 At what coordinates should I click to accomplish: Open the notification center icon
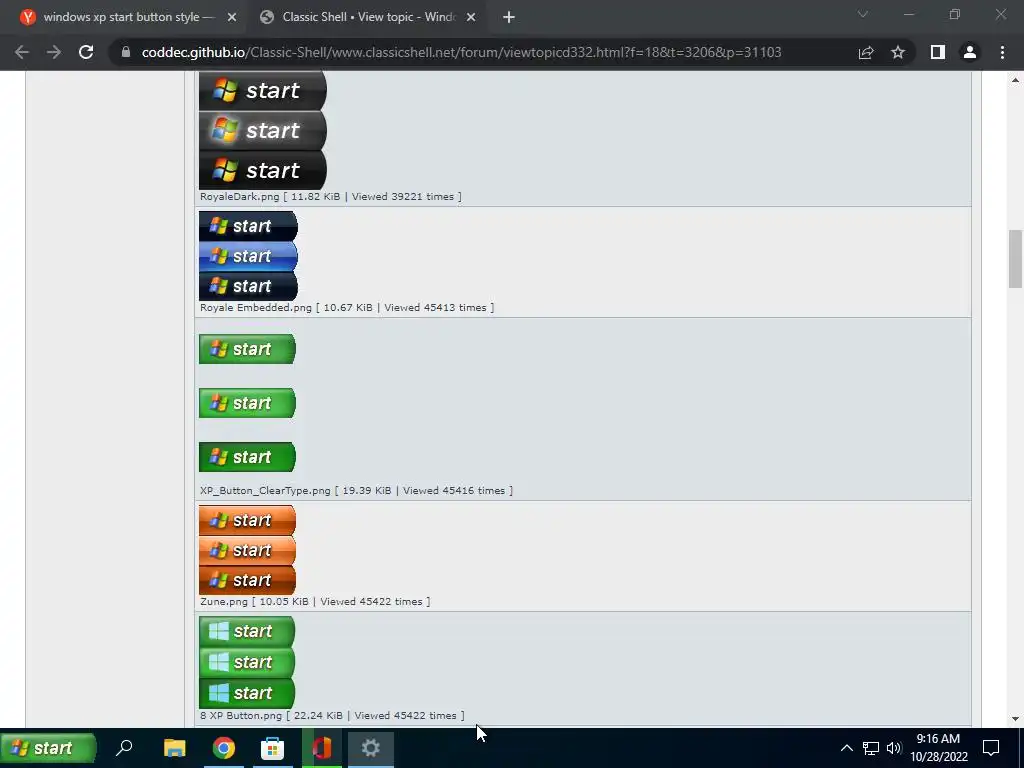coord(991,748)
